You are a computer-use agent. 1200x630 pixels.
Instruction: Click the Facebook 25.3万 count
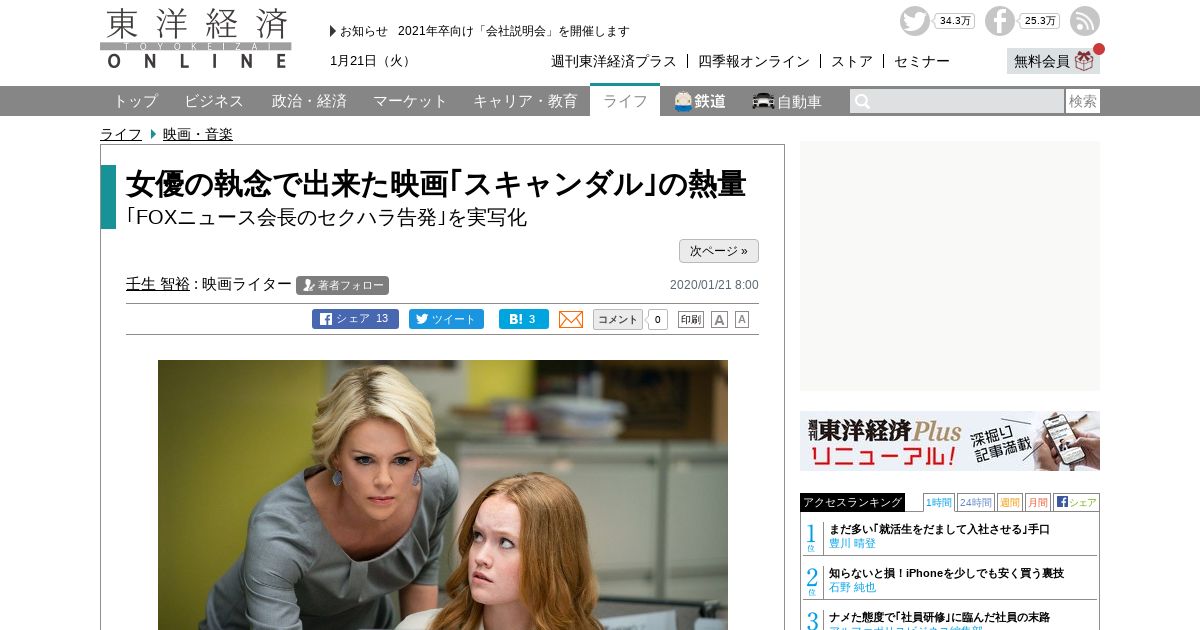coord(1040,21)
